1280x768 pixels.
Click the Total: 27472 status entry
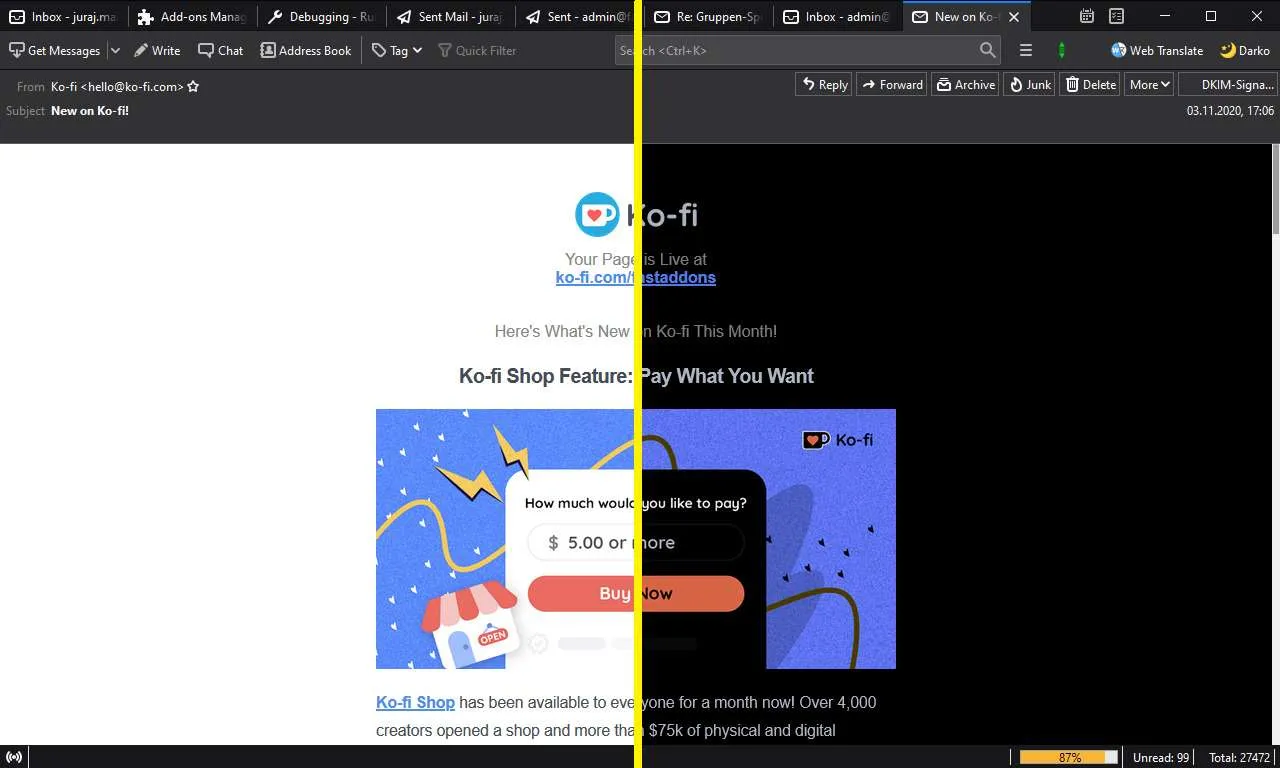1239,757
